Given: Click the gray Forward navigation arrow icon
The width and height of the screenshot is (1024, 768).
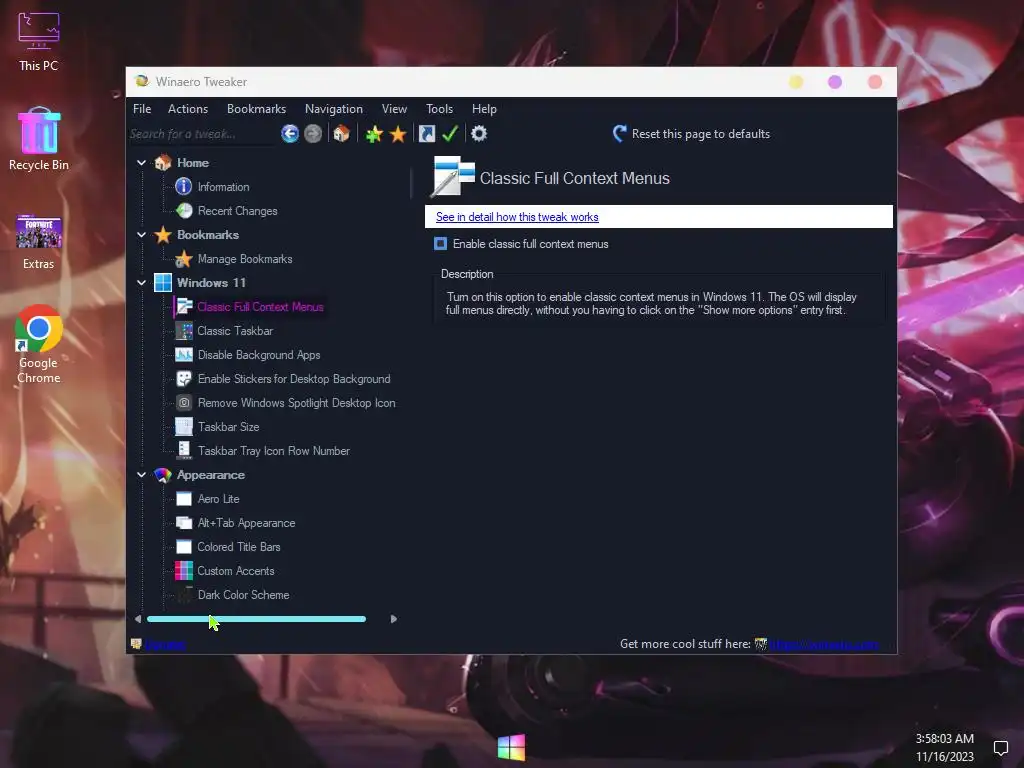Looking at the screenshot, I should pos(313,134).
